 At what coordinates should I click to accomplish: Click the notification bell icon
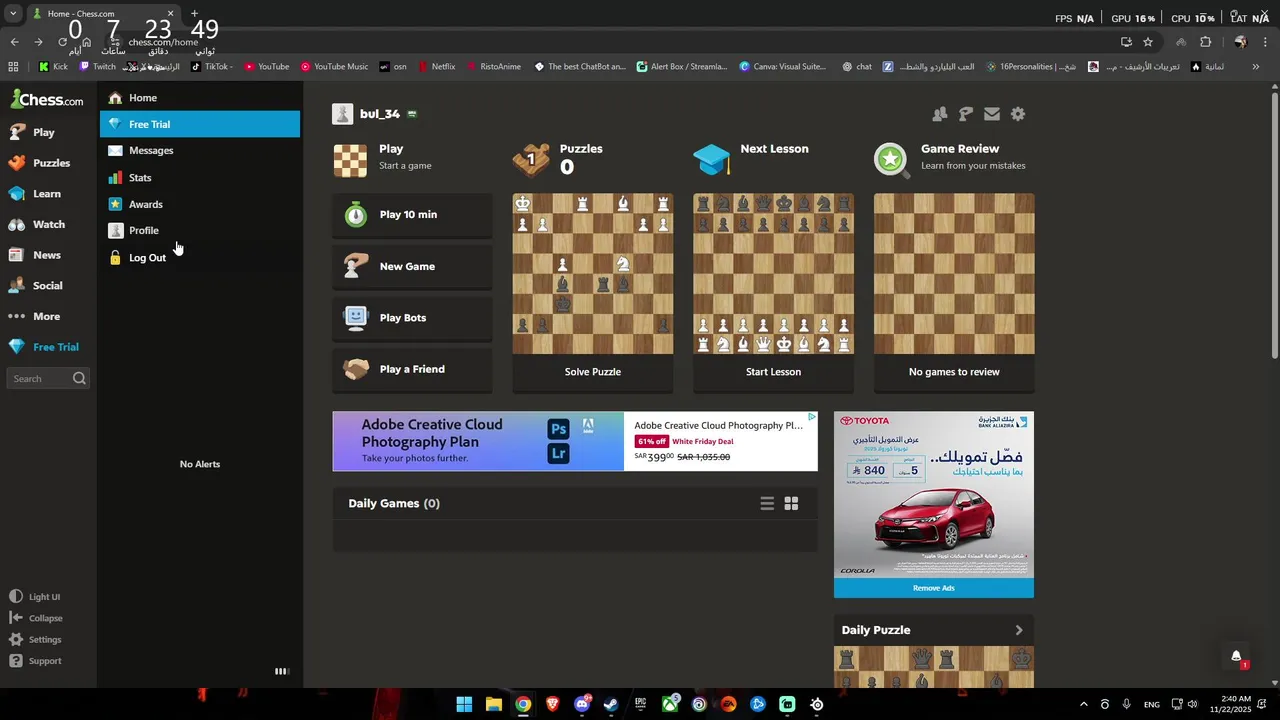(x=1236, y=657)
